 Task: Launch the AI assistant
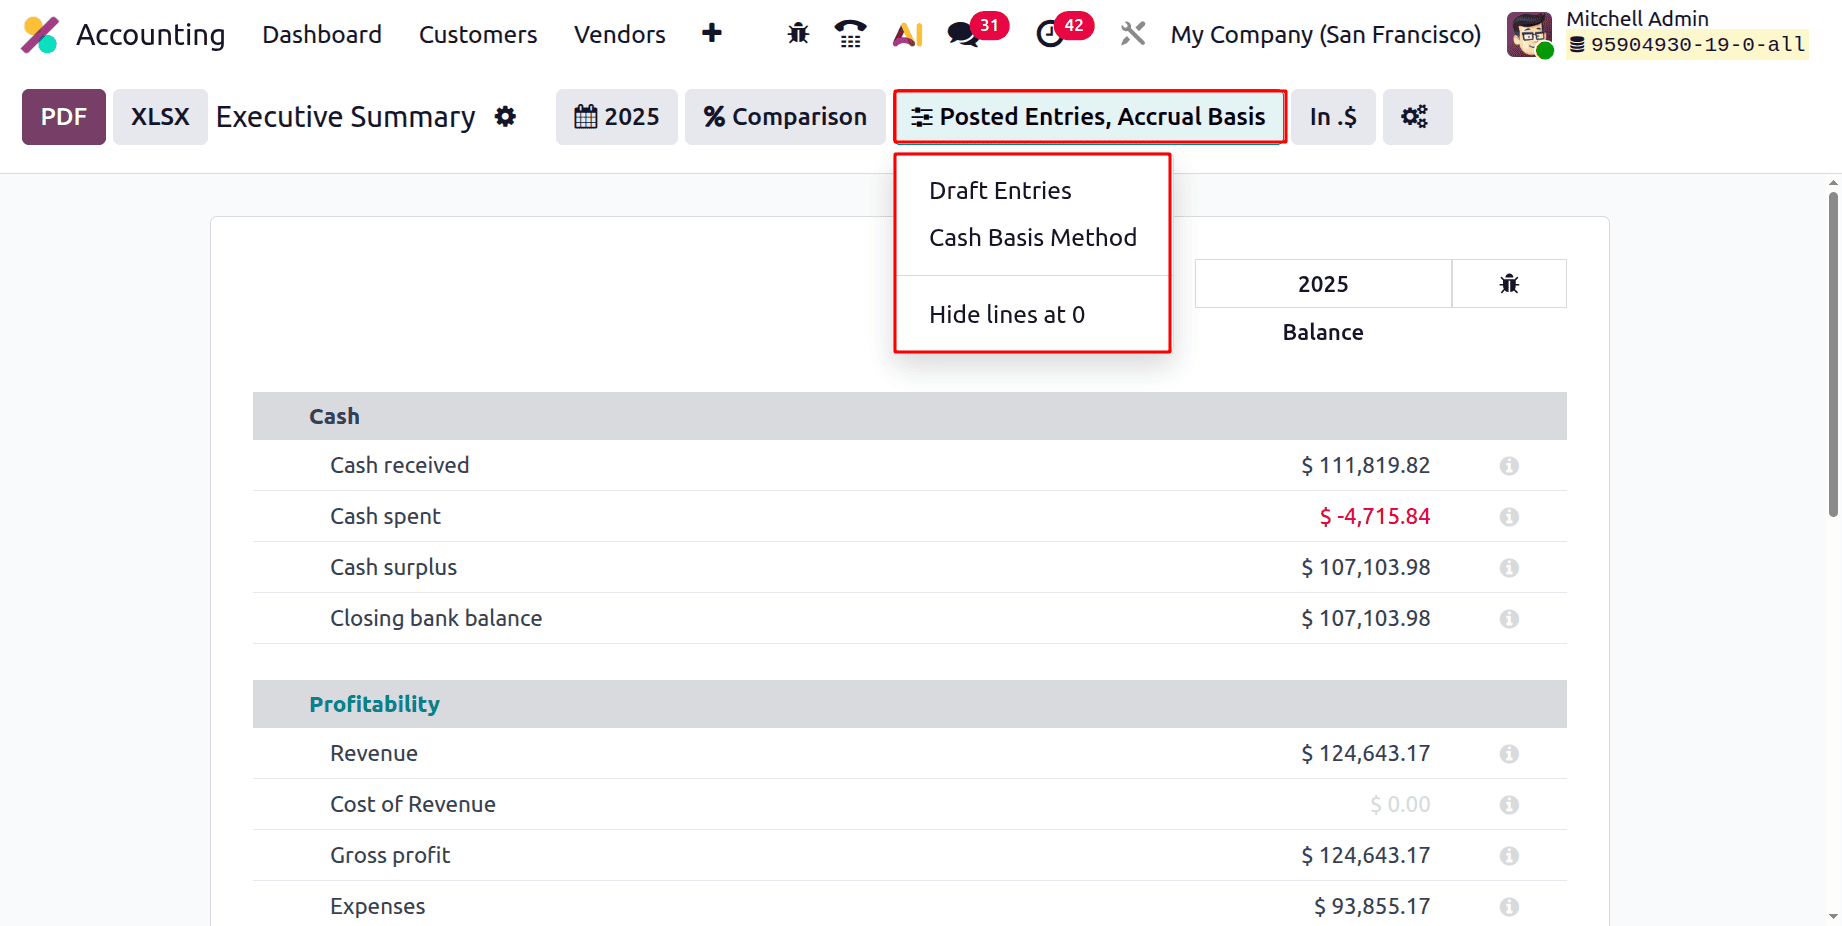pyautogui.click(x=906, y=33)
